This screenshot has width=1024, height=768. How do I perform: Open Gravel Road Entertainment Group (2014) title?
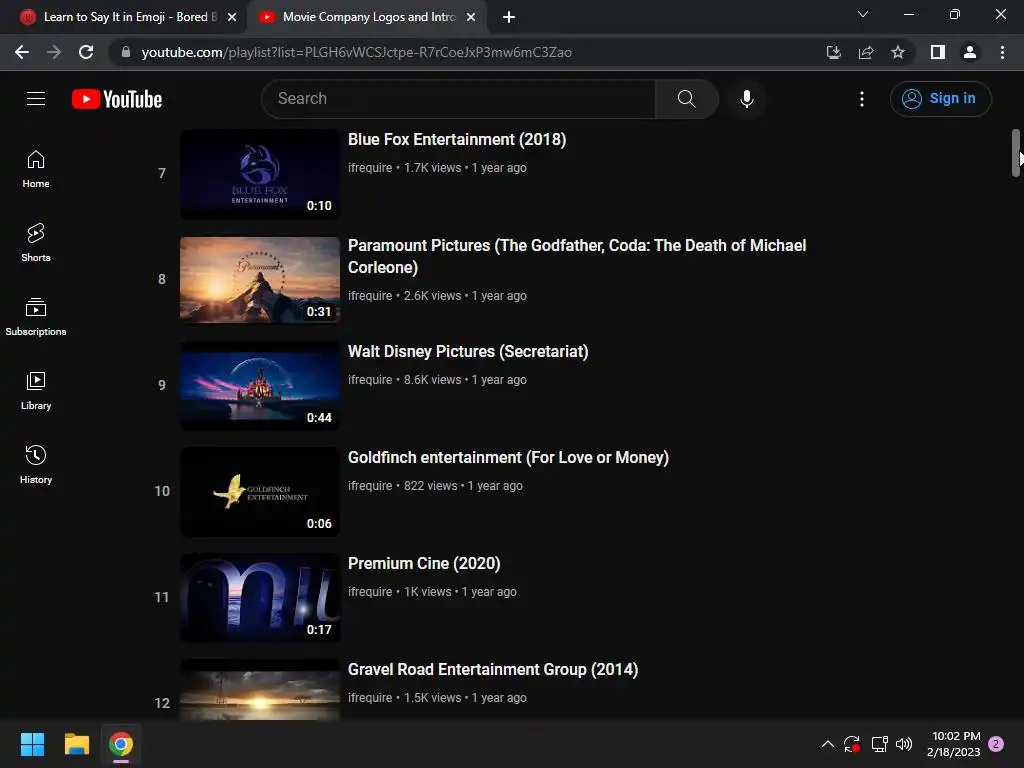(493, 669)
